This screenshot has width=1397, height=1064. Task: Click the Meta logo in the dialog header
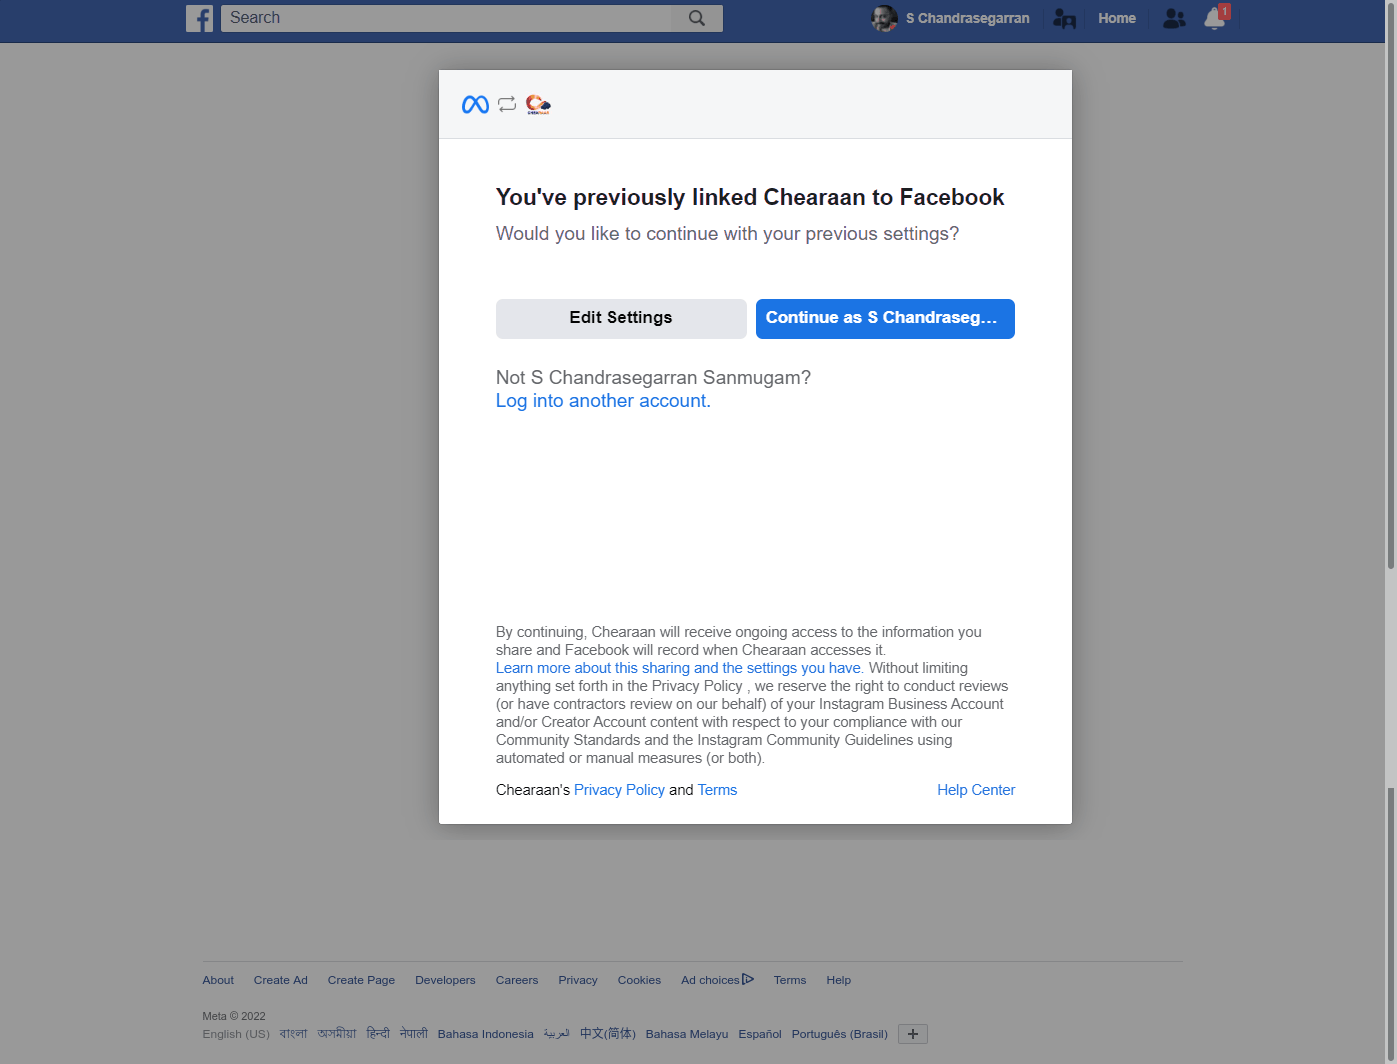pos(475,104)
